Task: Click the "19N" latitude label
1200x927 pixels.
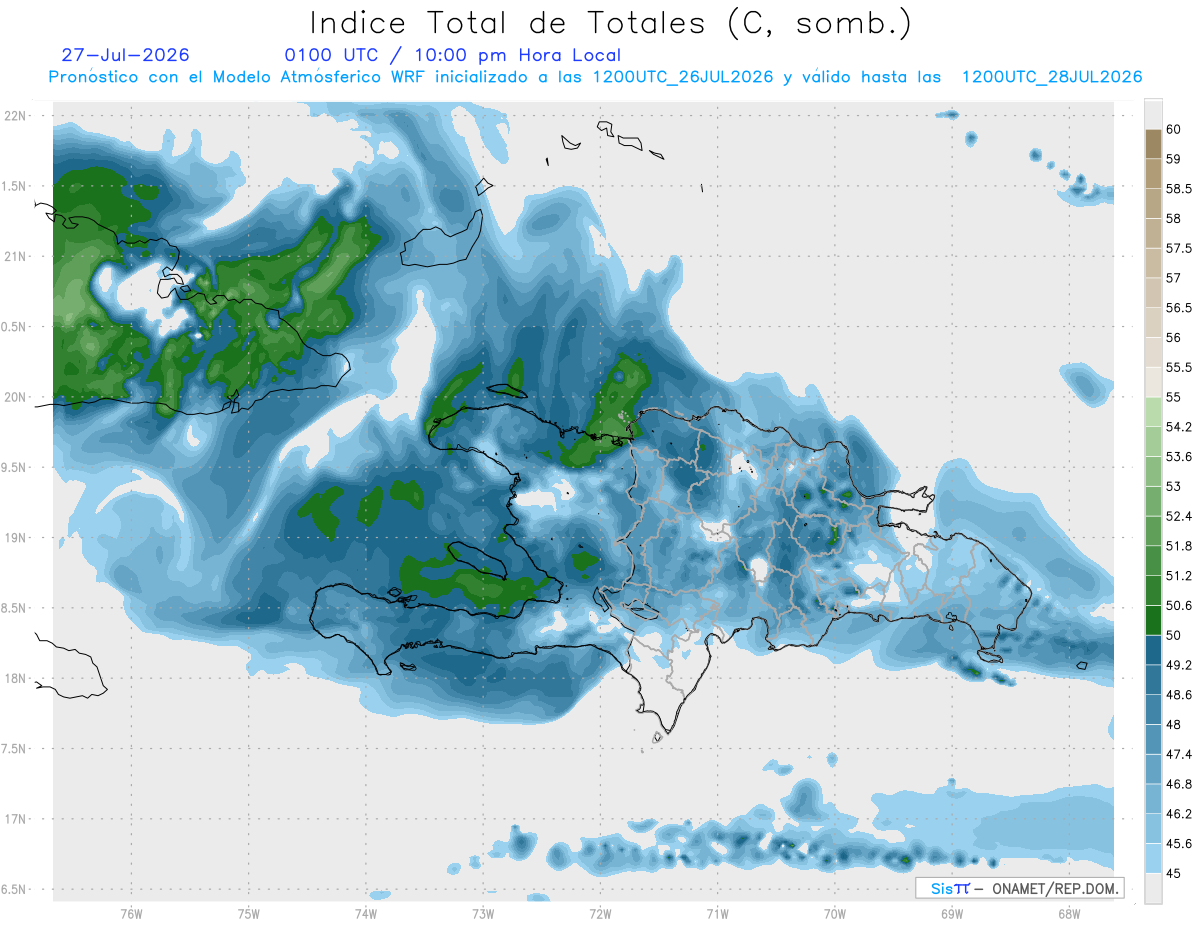Action: point(16,538)
